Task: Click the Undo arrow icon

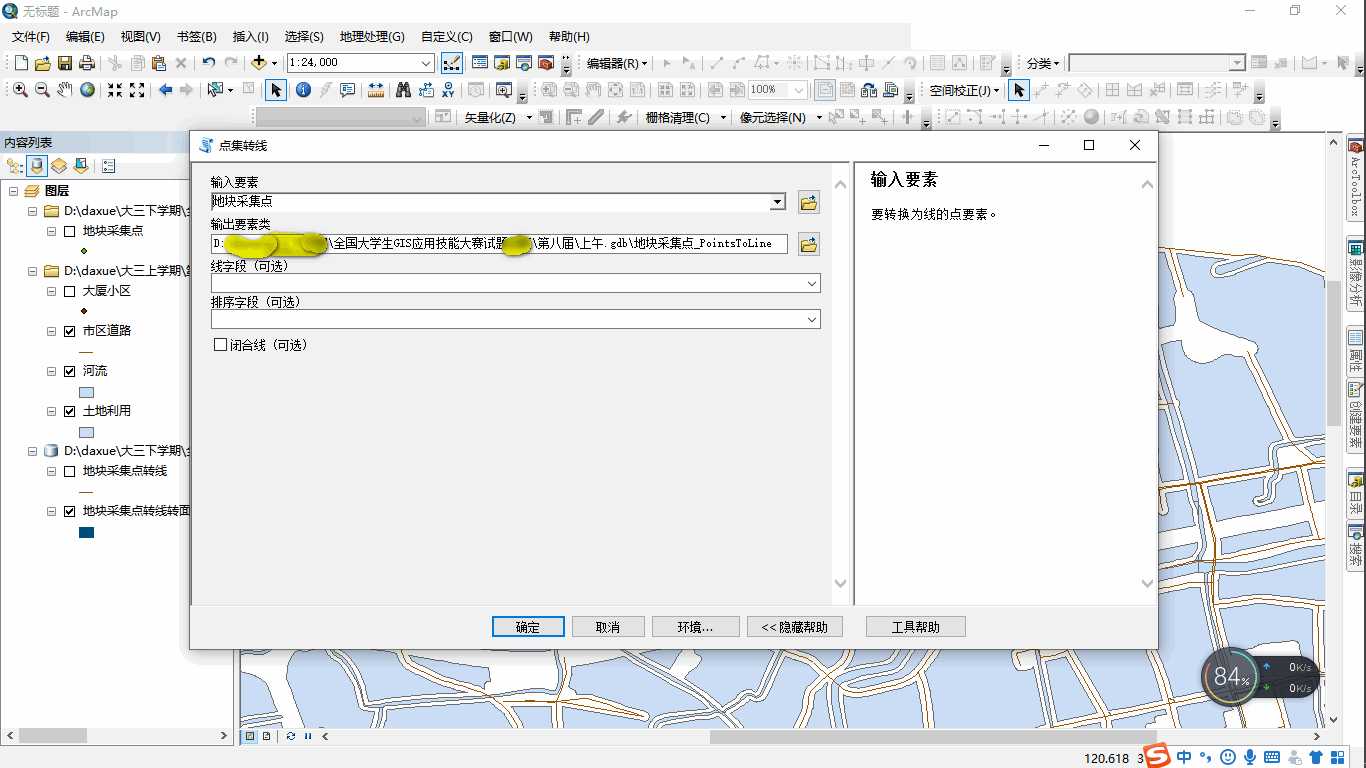Action: tap(208, 63)
